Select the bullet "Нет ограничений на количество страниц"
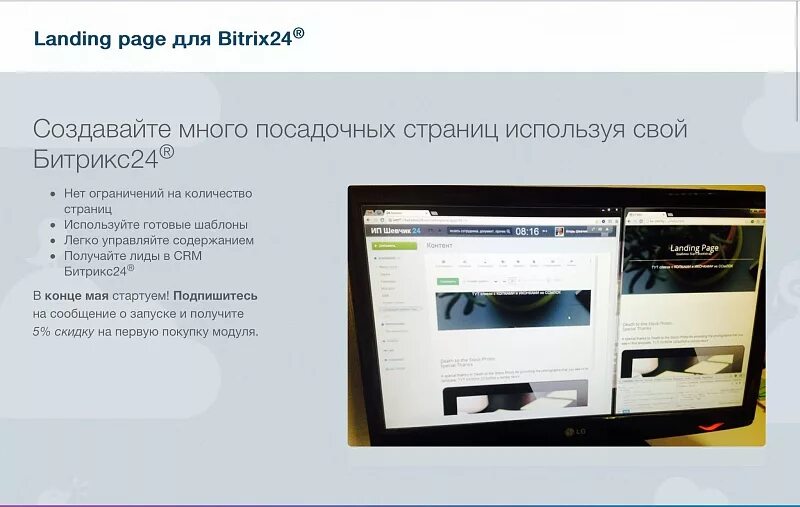Viewport: 800px width, 507px height. tap(158, 201)
